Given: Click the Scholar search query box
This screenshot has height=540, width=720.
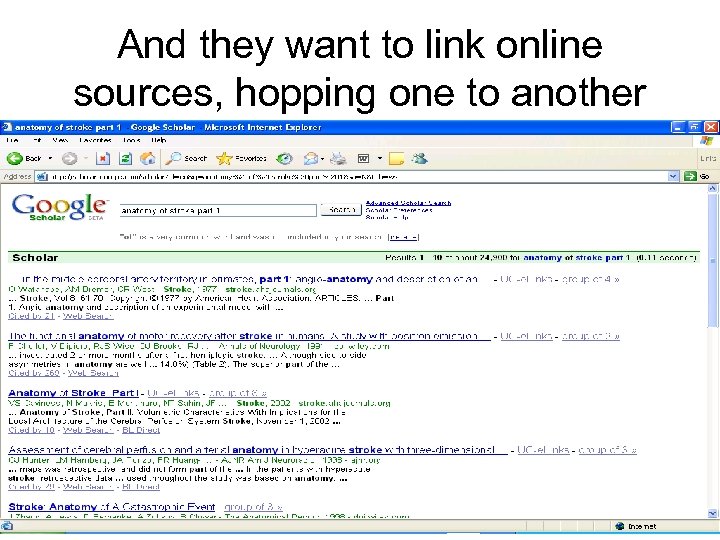Looking at the screenshot, I should [218, 211].
